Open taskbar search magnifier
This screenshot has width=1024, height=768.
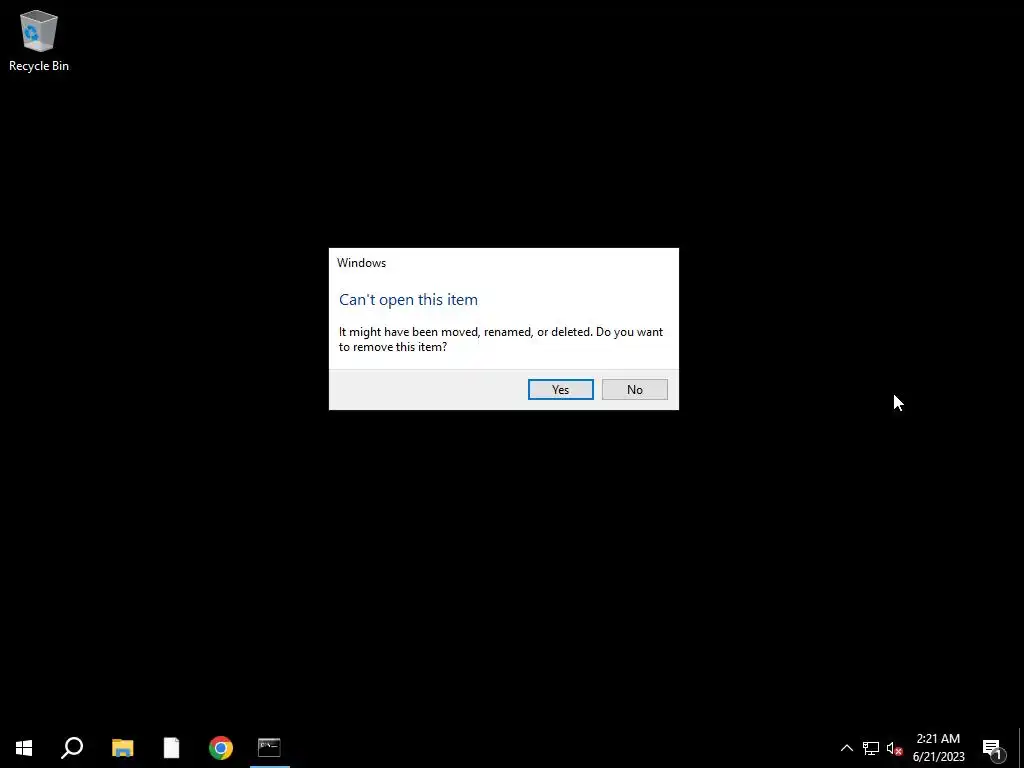coord(72,747)
